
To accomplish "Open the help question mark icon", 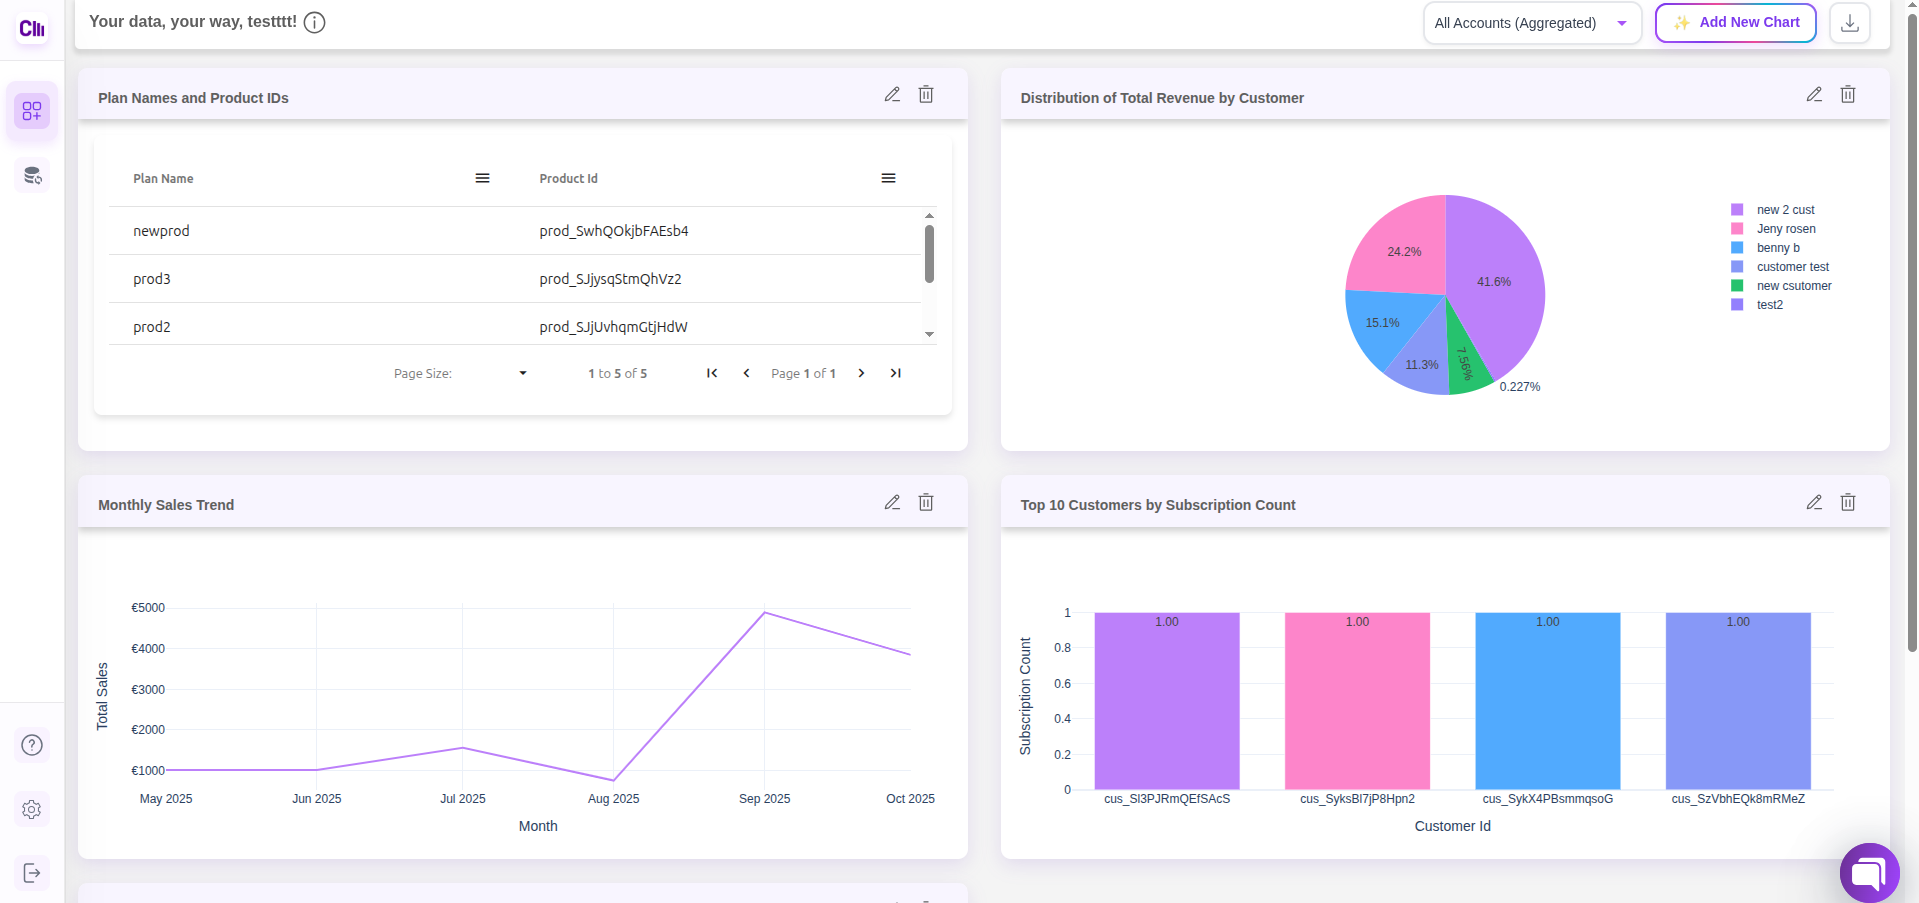I will point(32,745).
